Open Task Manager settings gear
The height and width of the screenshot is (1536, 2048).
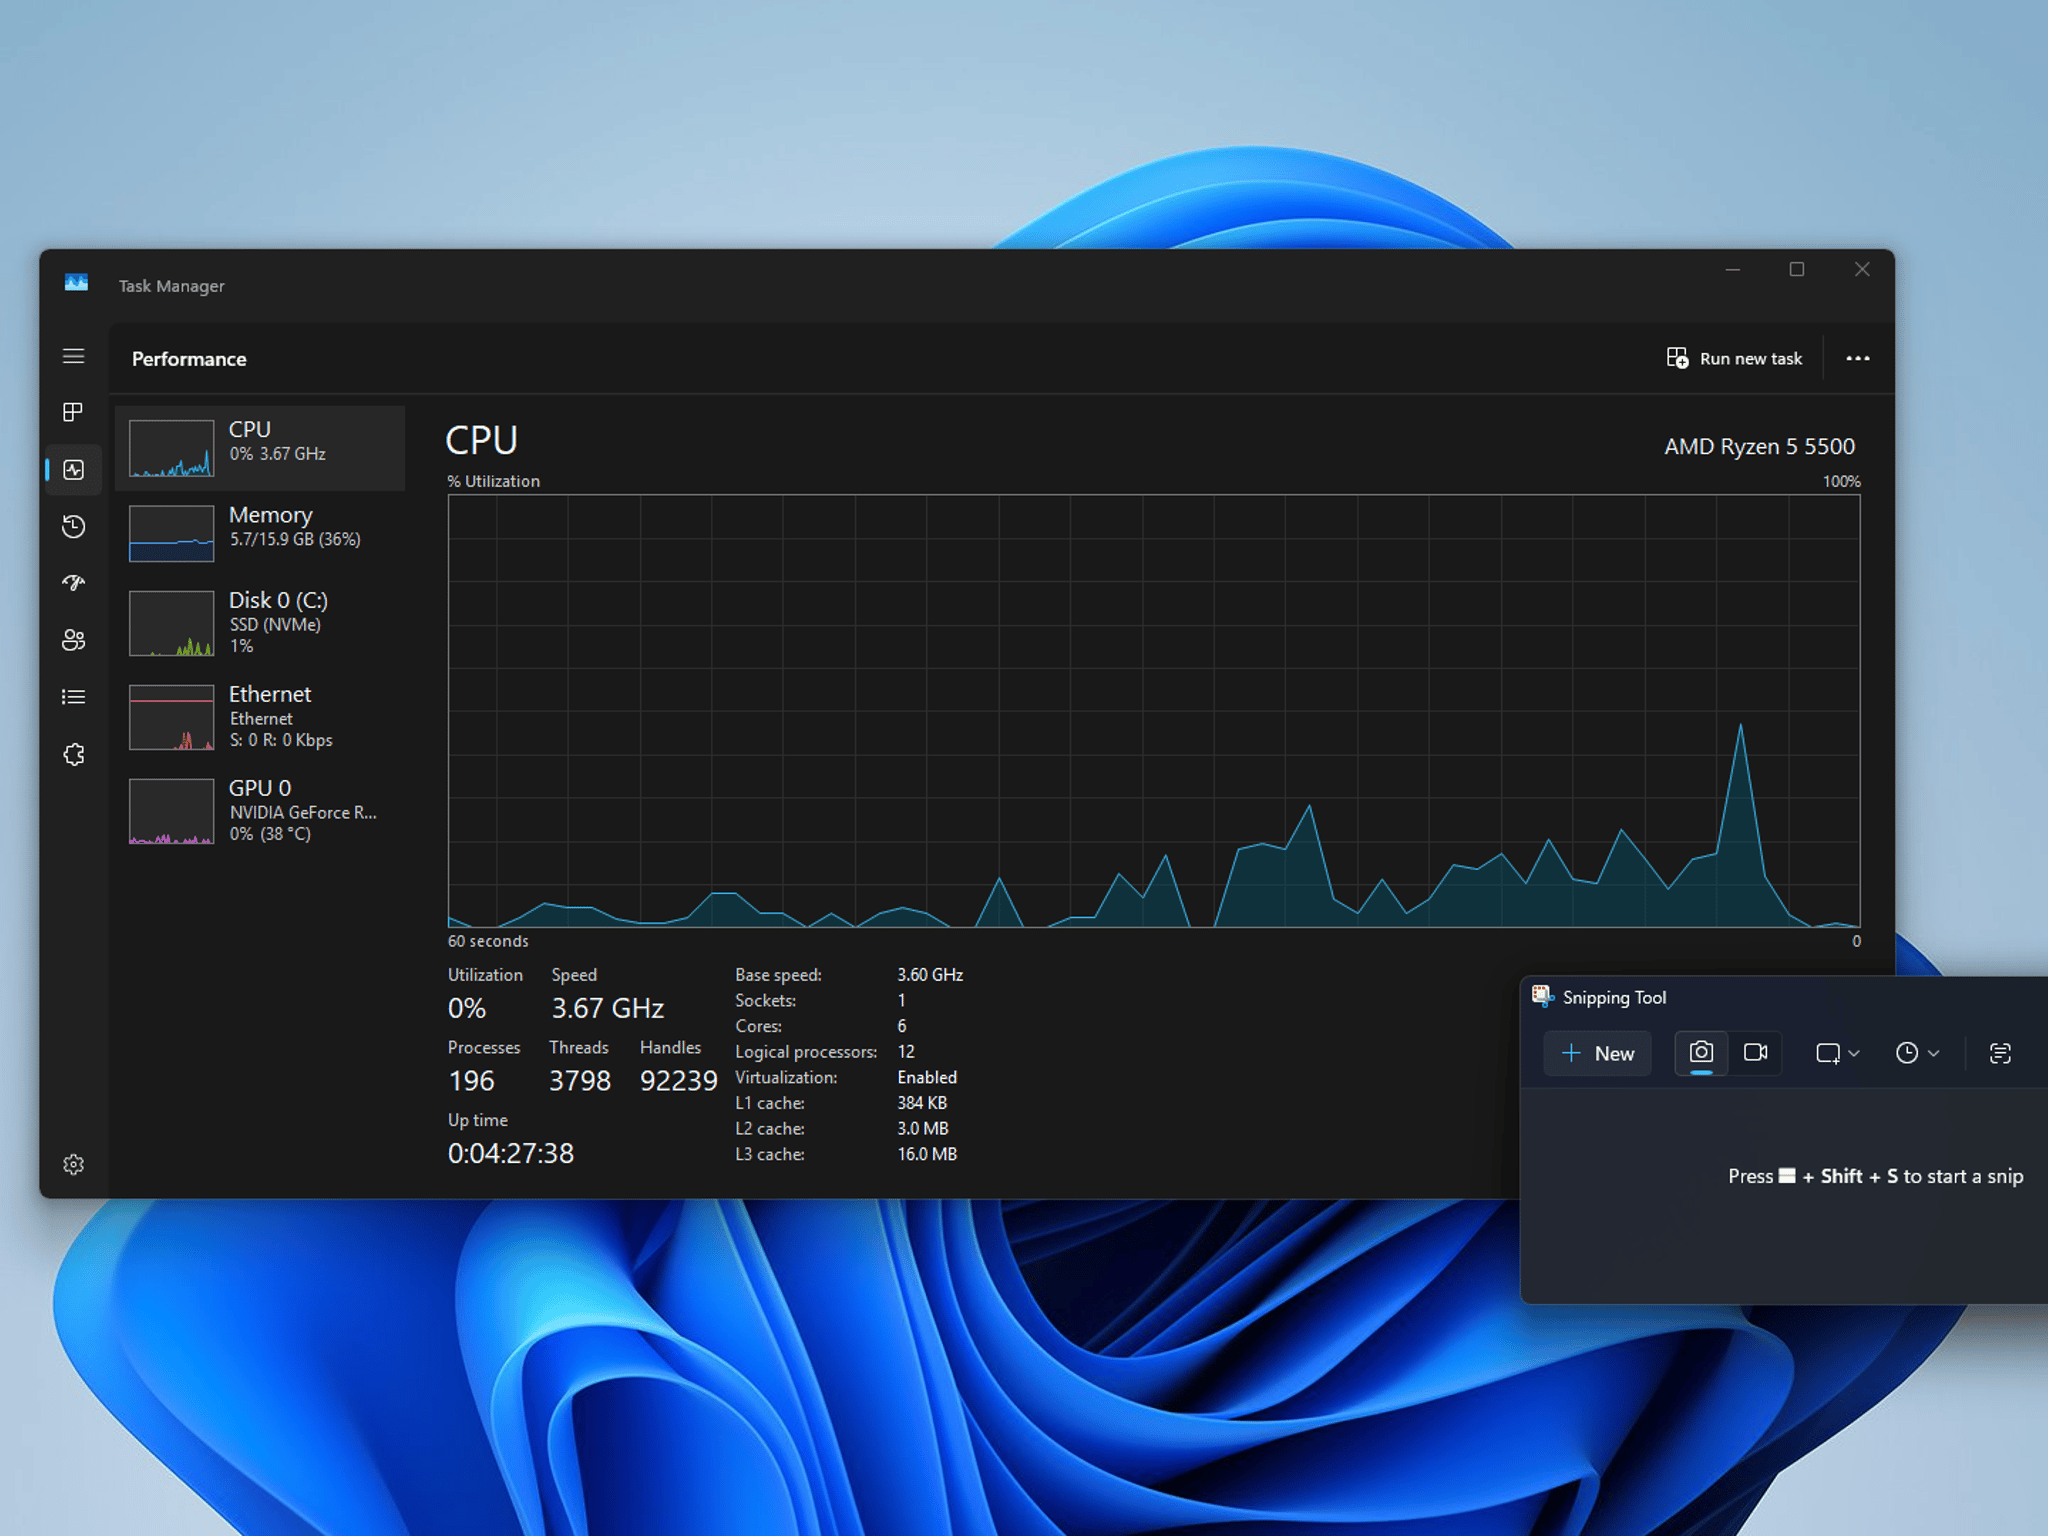(73, 1164)
